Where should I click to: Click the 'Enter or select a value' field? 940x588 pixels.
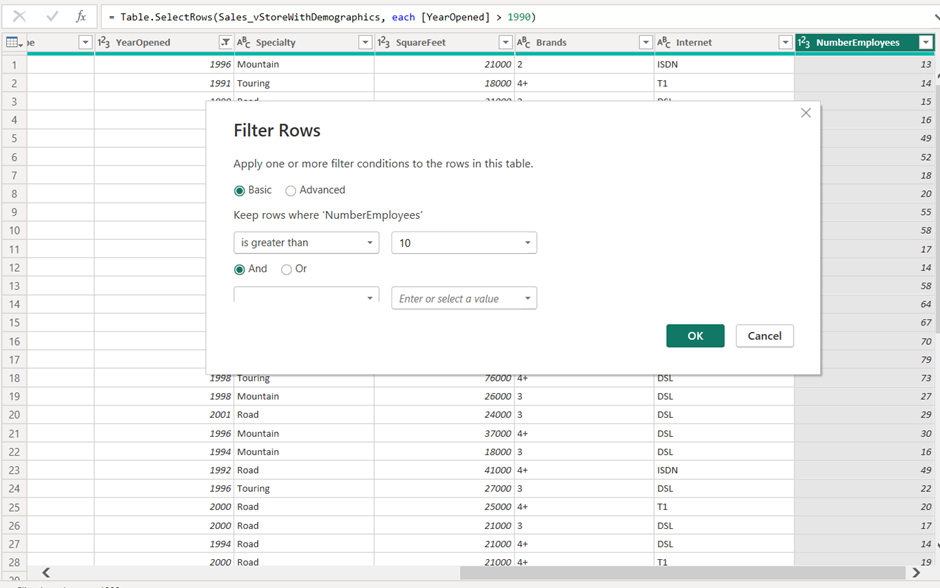pyautogui.click(x=456, y=298)
